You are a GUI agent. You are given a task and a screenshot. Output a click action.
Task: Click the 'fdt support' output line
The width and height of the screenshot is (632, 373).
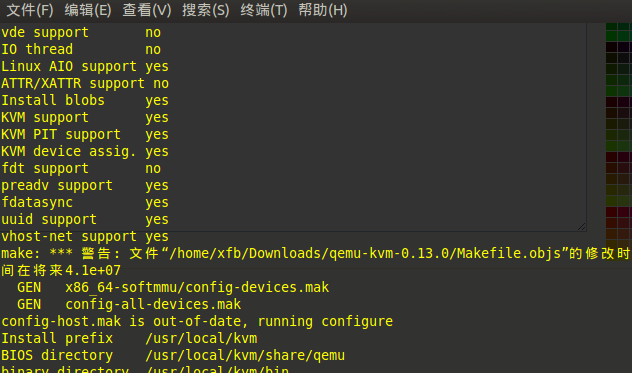point(81,168)
